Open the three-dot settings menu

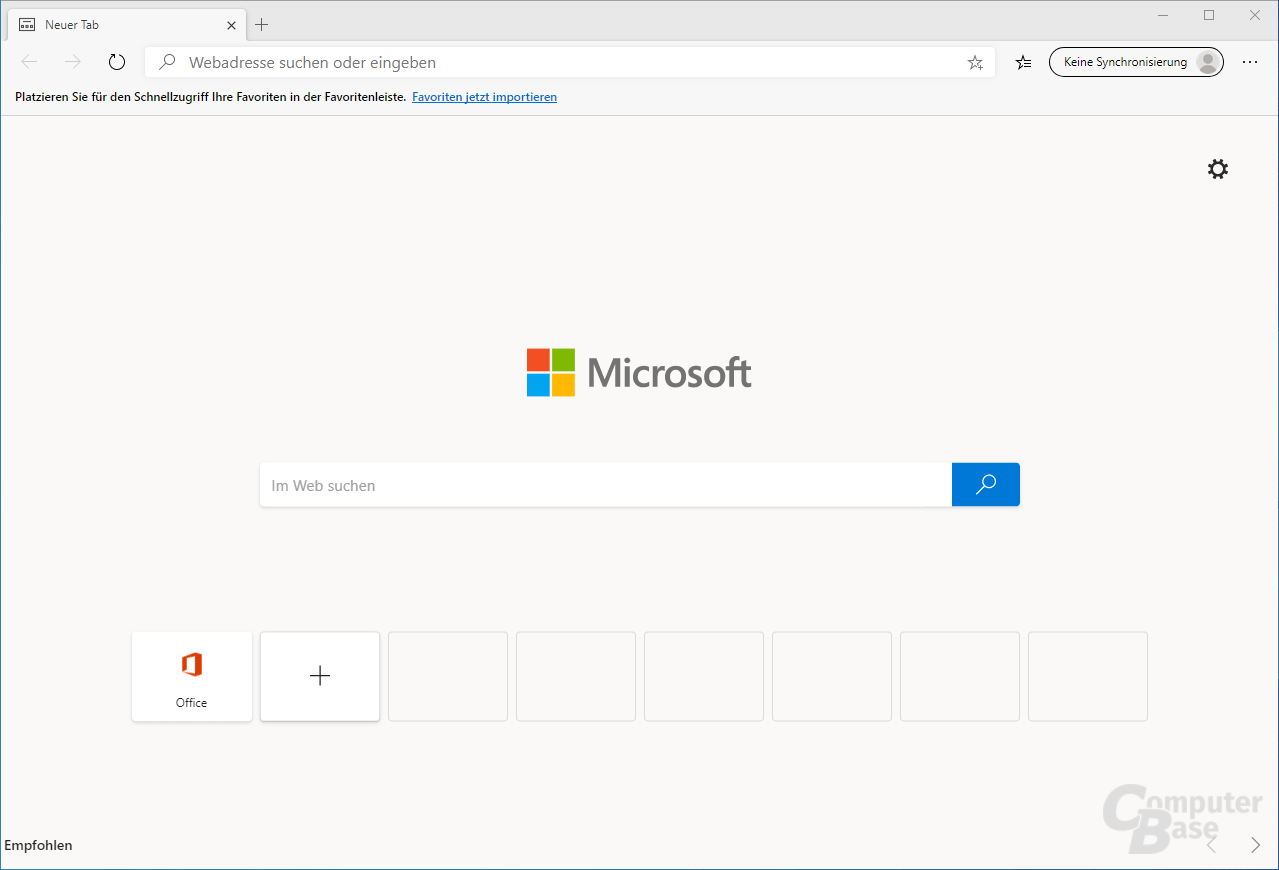(1250, 62)
